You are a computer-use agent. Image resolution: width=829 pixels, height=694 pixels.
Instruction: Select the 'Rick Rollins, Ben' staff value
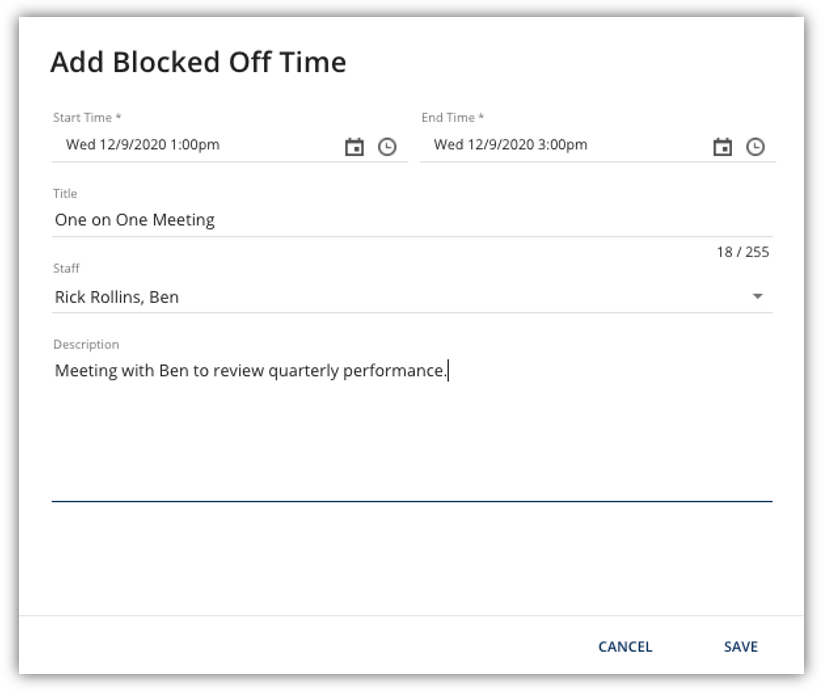[117, 297]
